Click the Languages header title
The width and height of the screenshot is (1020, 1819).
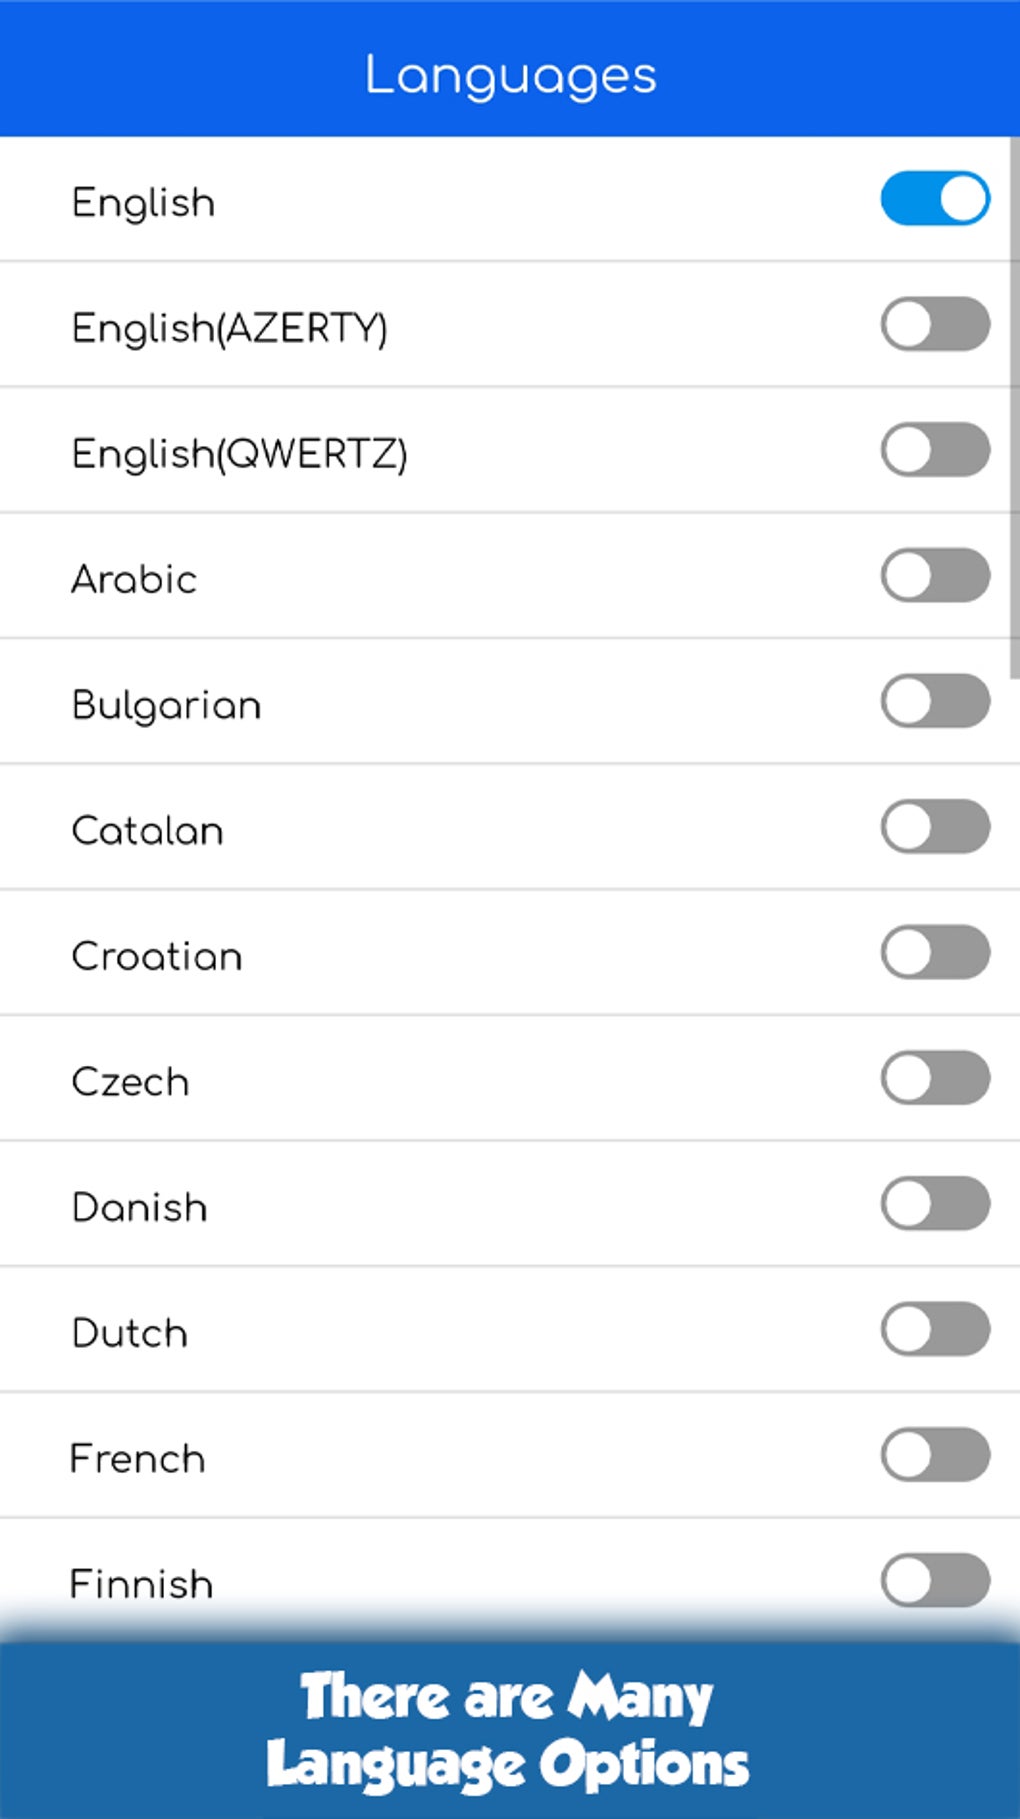[x=510, y=76]
